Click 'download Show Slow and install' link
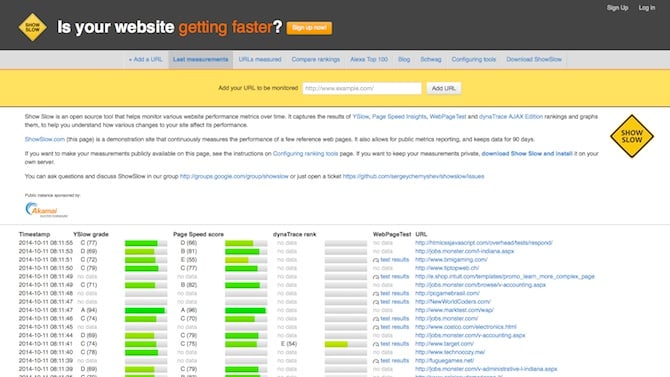This screenshot has width=670, height=377. click(526, 153)
